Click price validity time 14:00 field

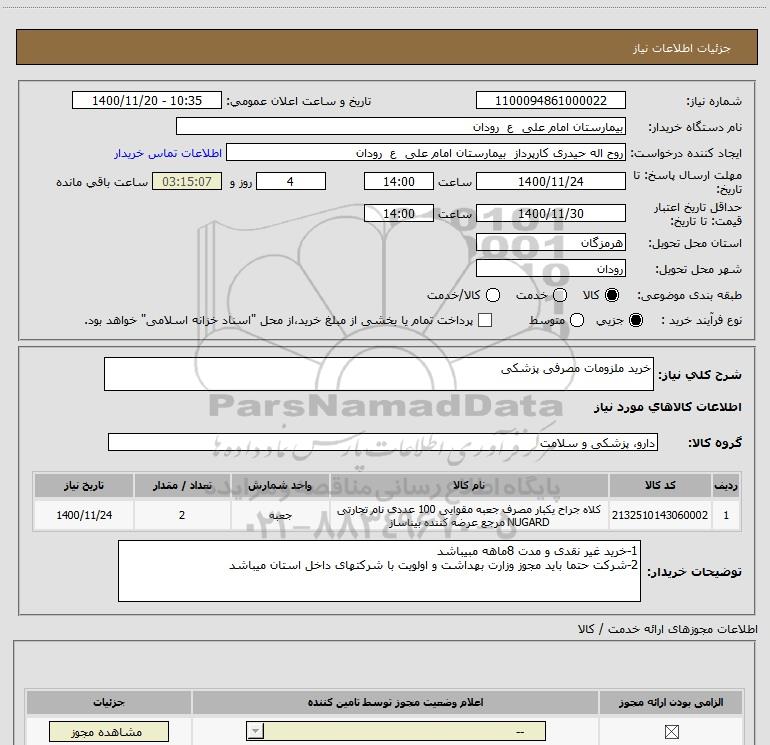tap(399, 213)
